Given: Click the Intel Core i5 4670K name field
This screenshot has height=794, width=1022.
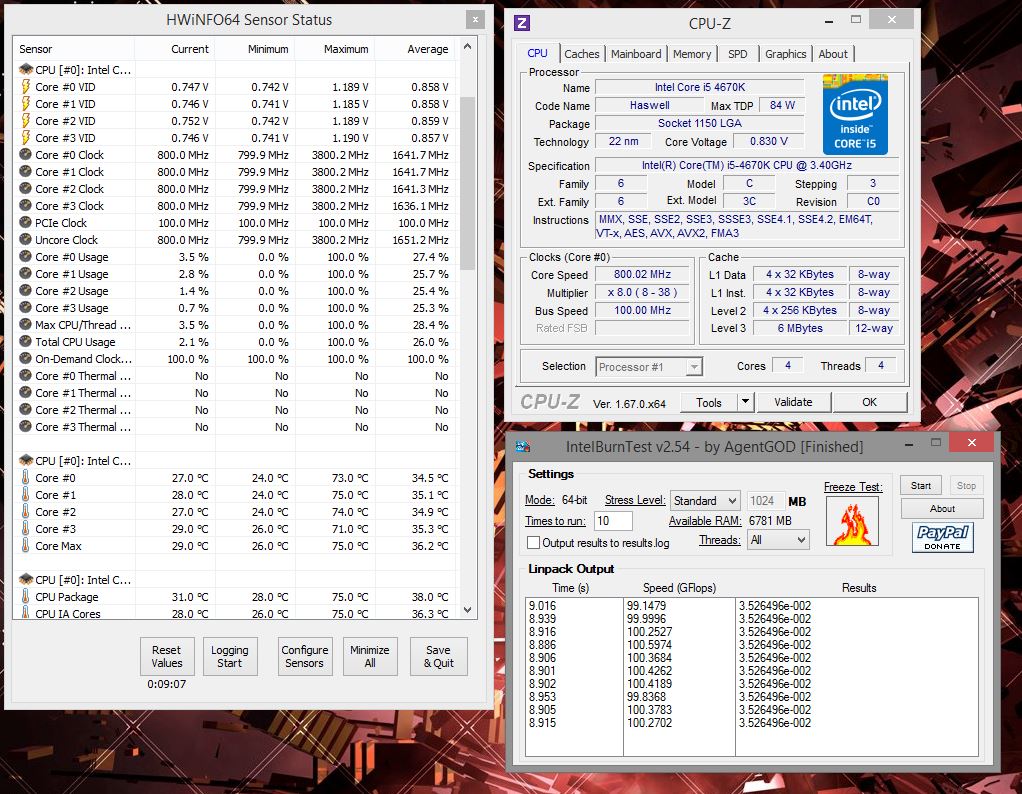Looking at the screenshot, I should click(x=700, y=87).
